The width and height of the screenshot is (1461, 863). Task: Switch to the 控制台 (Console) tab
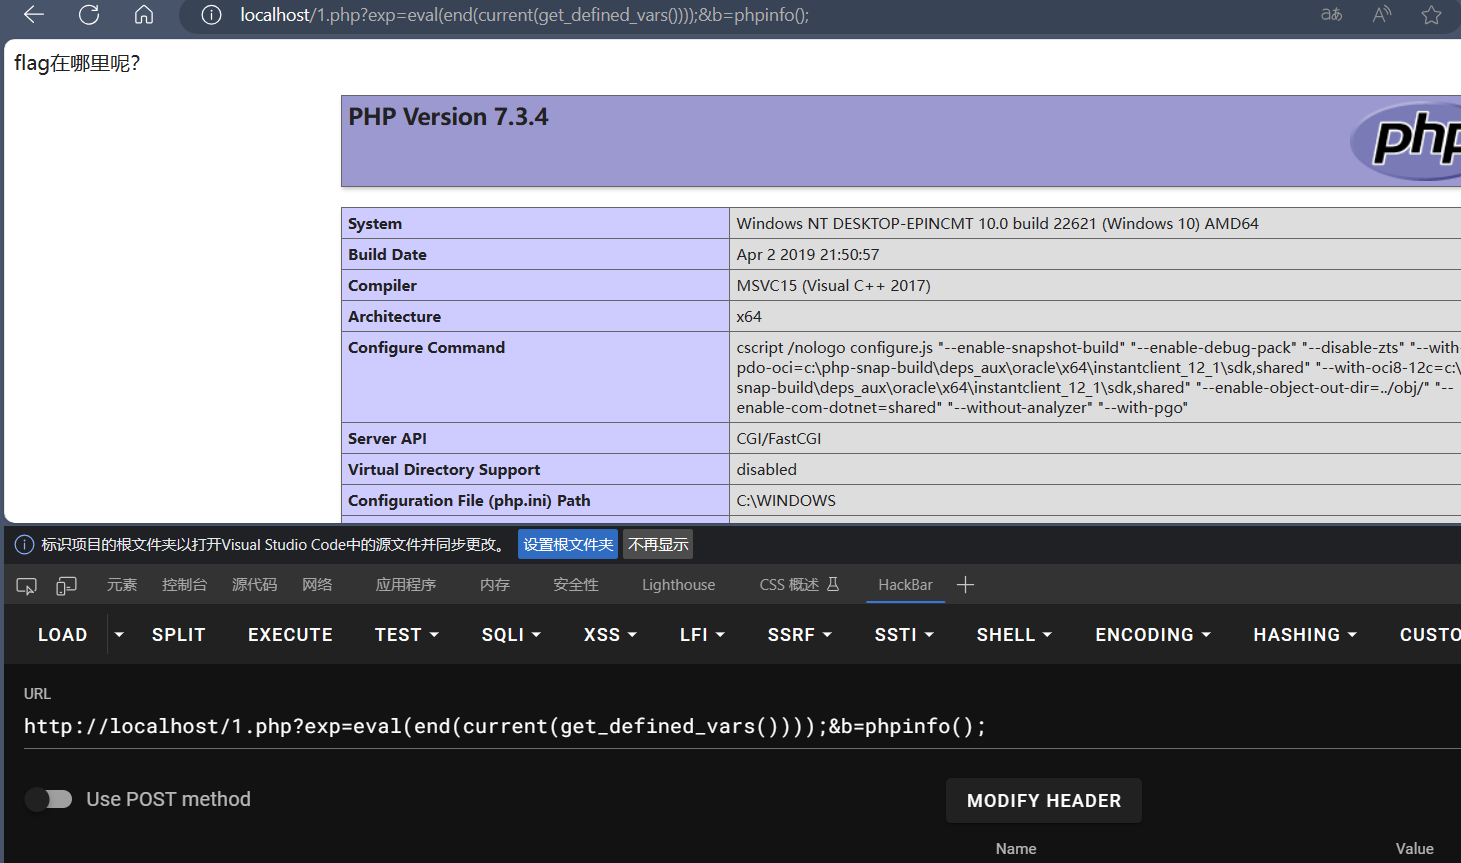pos(184,585)
